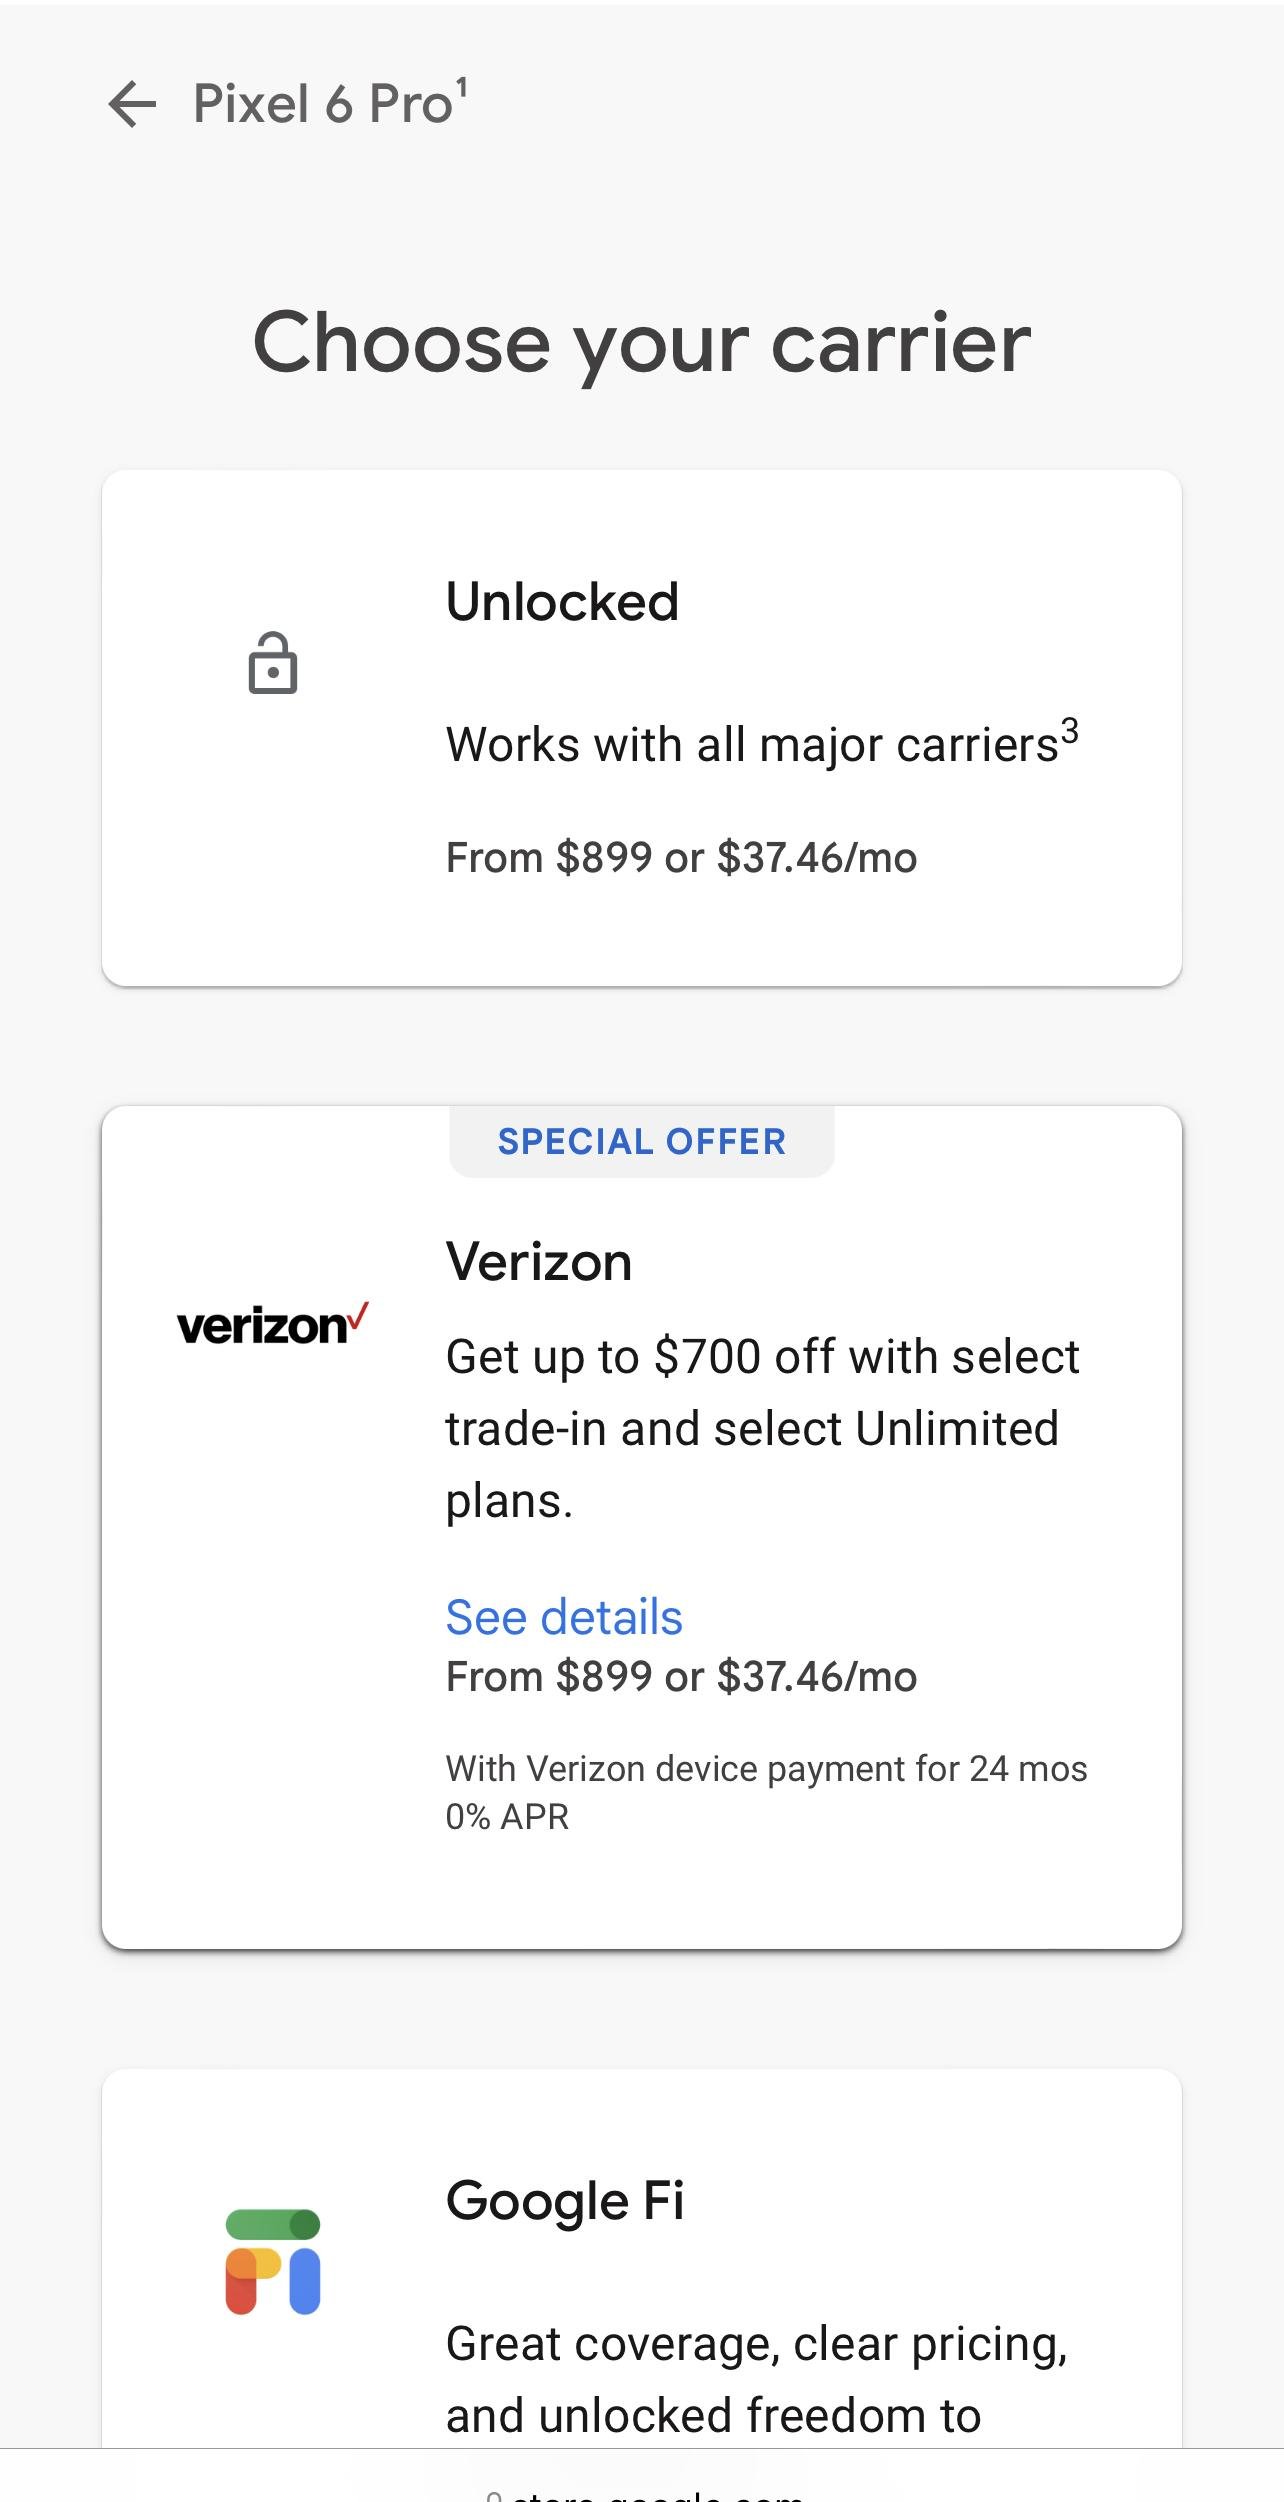Click the unlocked padlock icon
Viewport: 1284px width, 2502px height.
coord(273,663)
